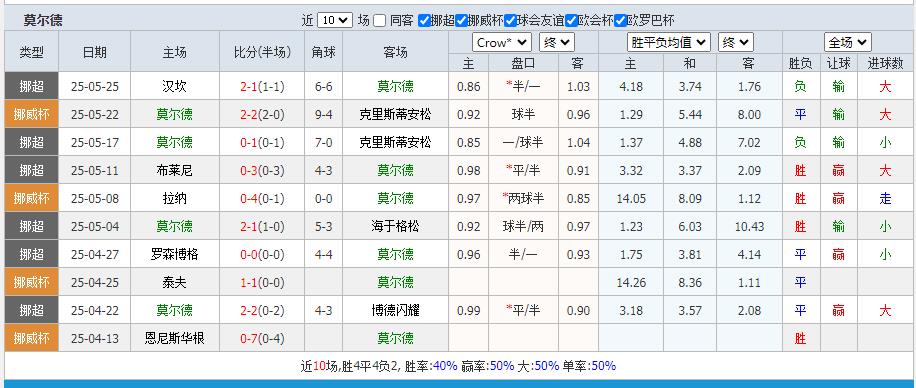Click the corner count 9-4
The image size is (916, 388).
click(324, 115)
